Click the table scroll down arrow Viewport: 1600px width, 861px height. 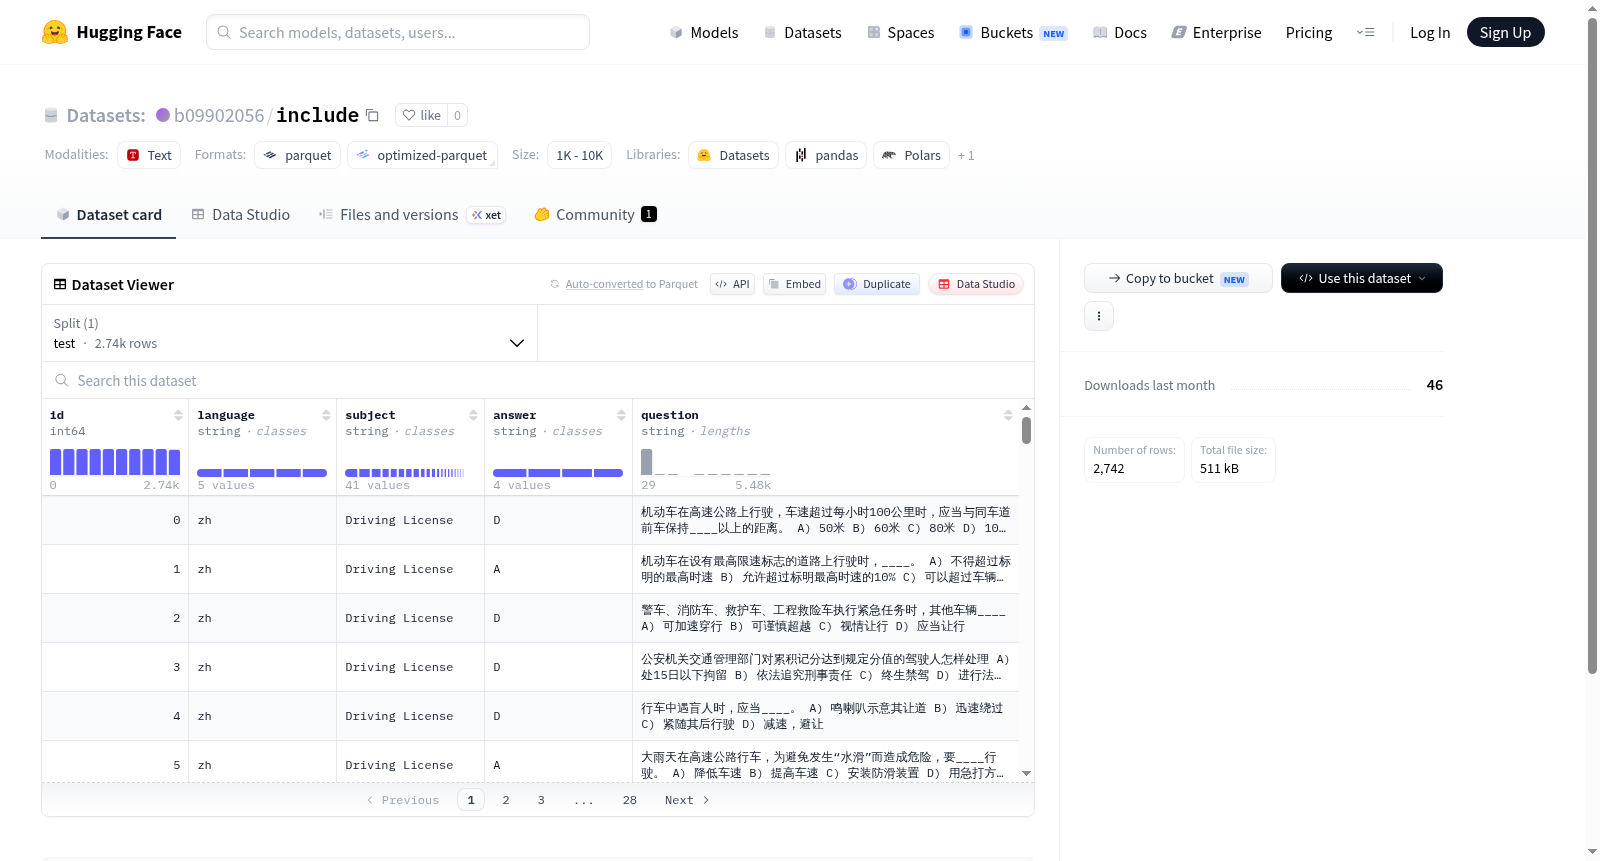click(x=1026, y=774)
